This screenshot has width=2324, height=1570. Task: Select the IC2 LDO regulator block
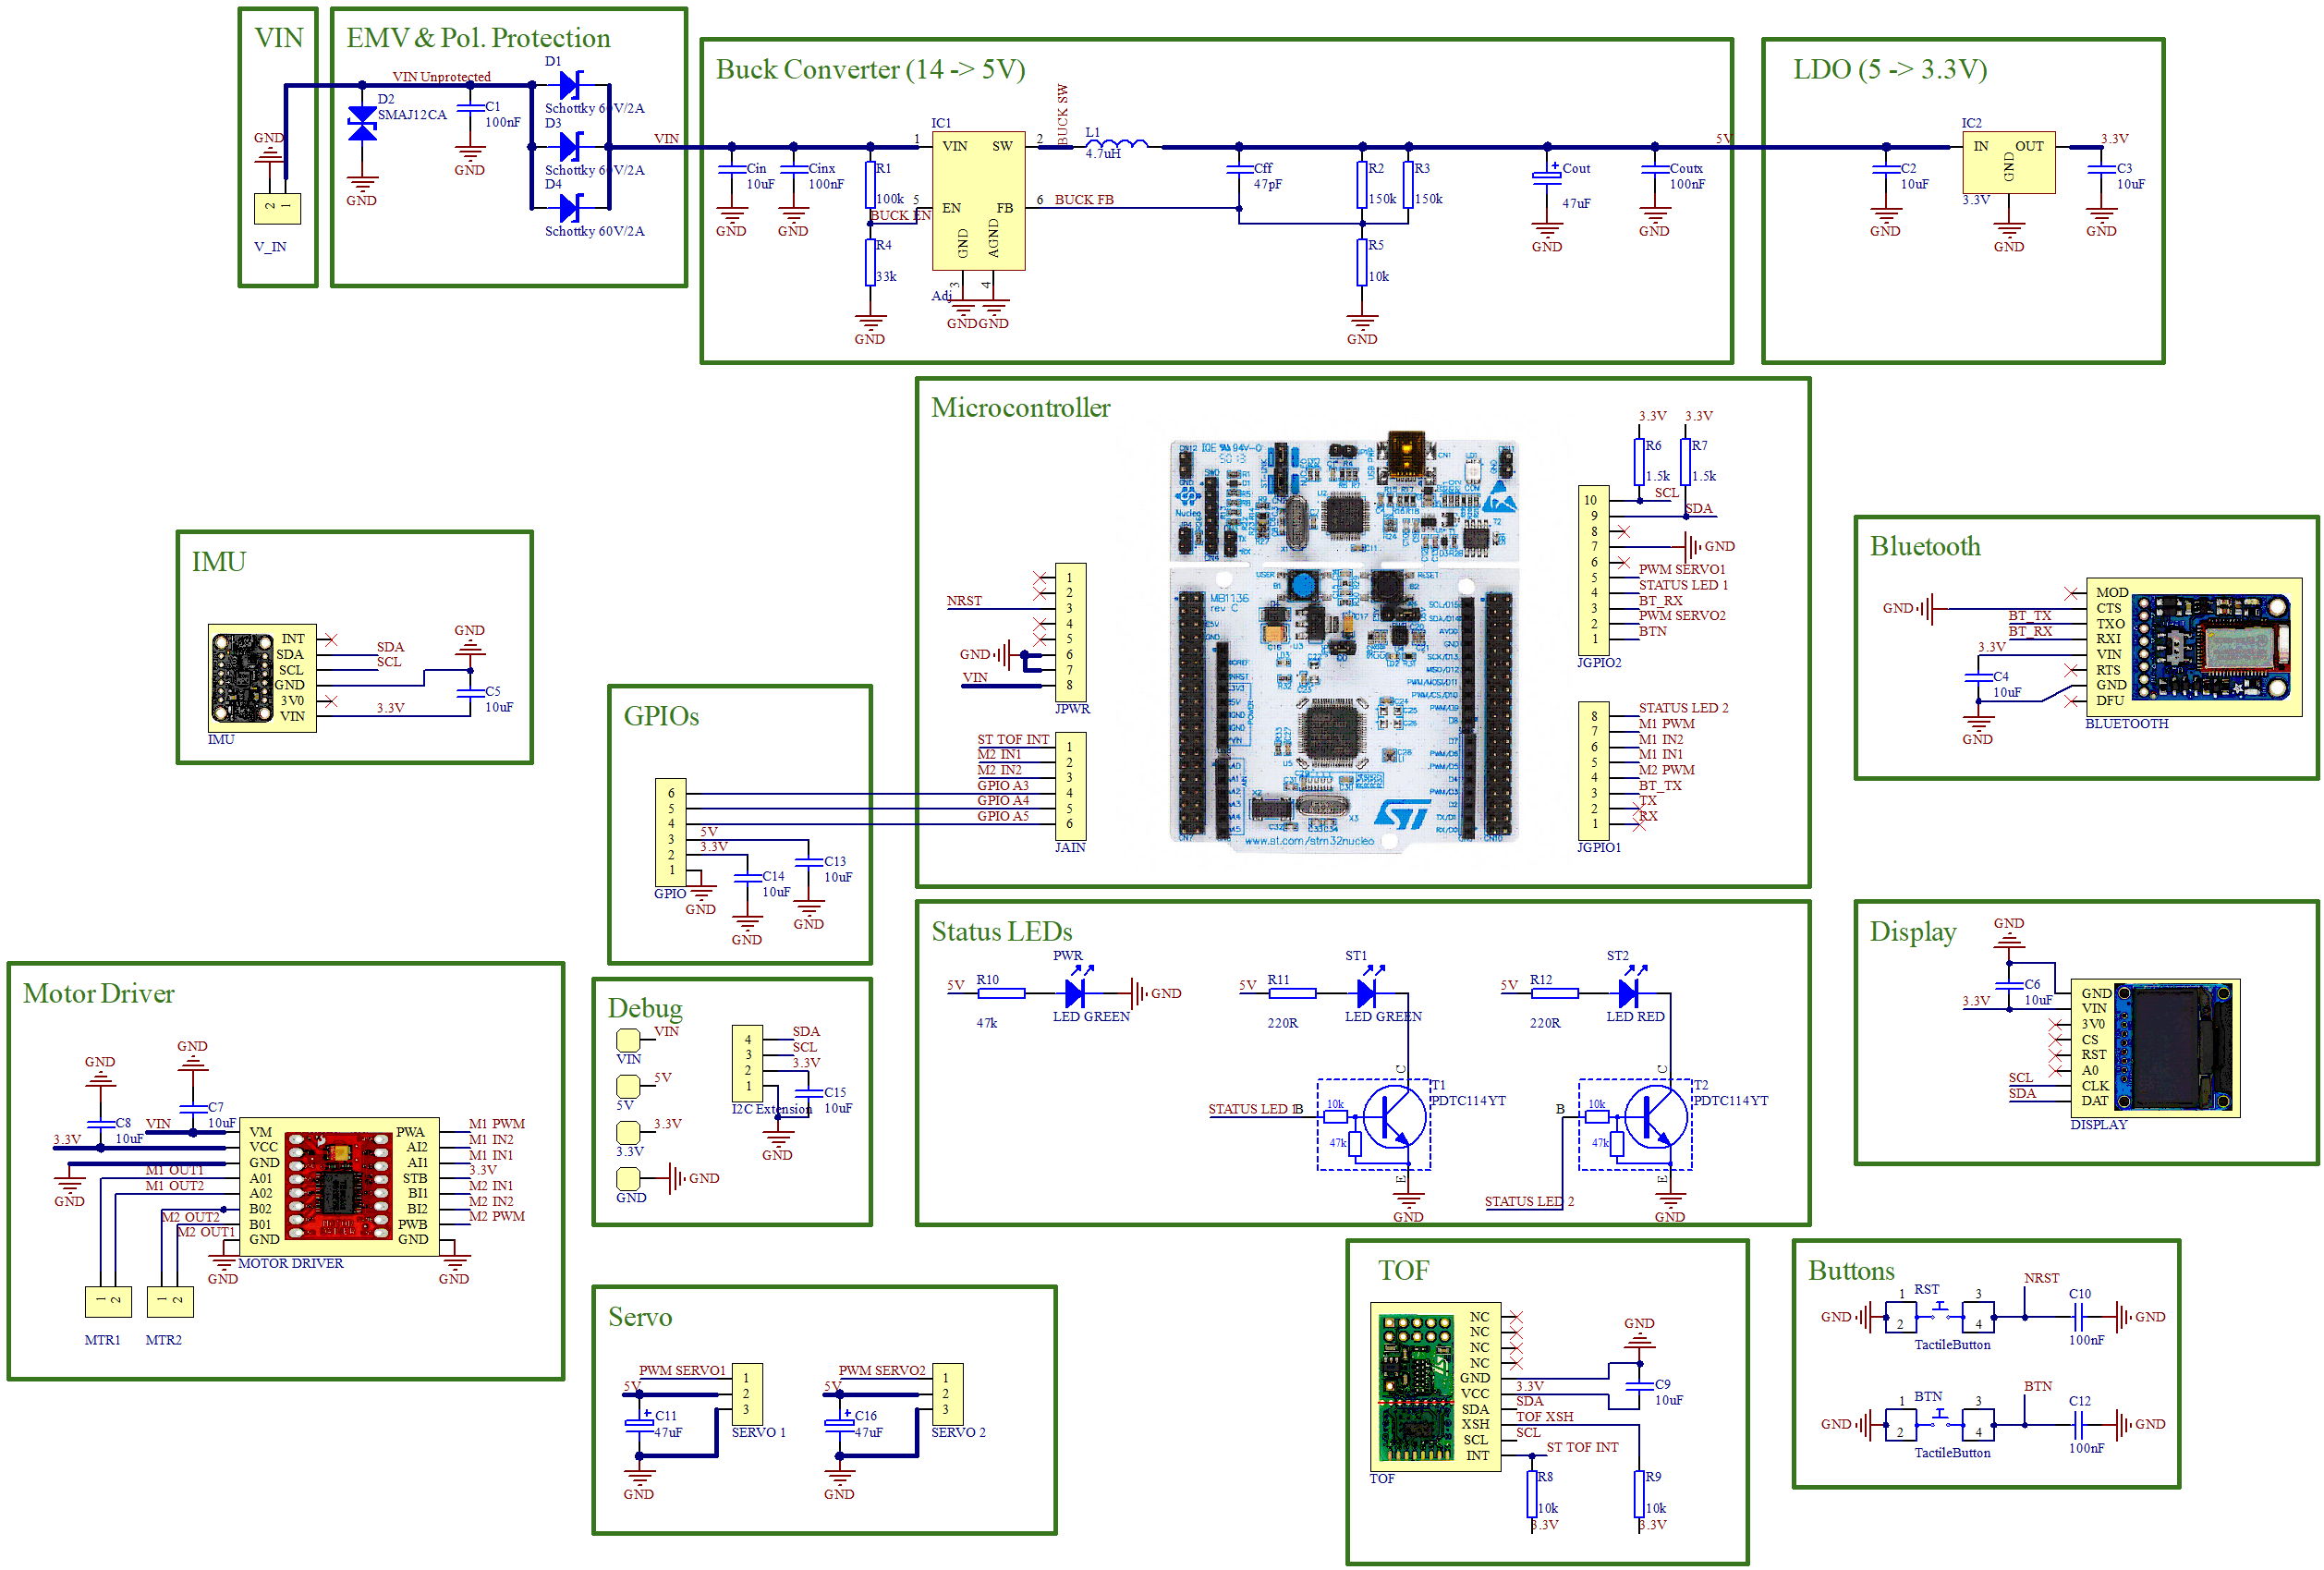[x=2008, y=162]
